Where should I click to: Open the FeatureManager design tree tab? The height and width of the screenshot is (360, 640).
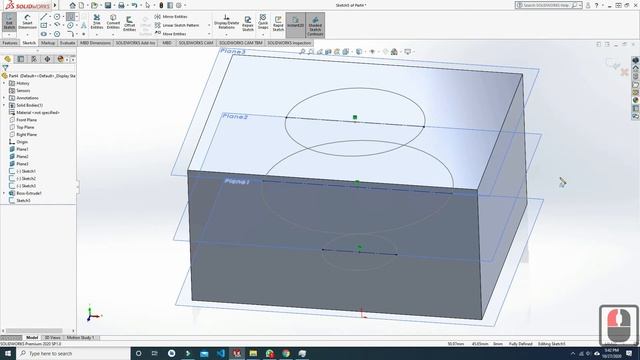(x=7, y=59)
